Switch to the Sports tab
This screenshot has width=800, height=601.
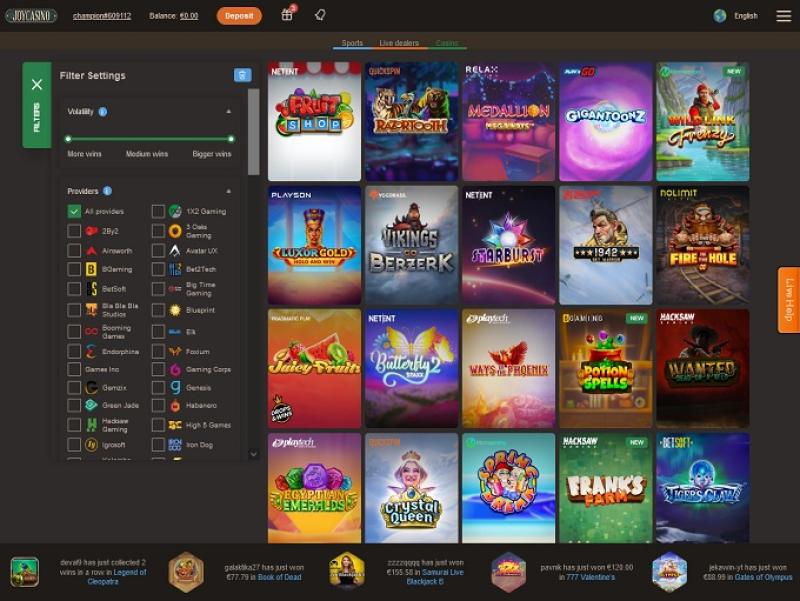pyautogui.click(x=352, y=43)
